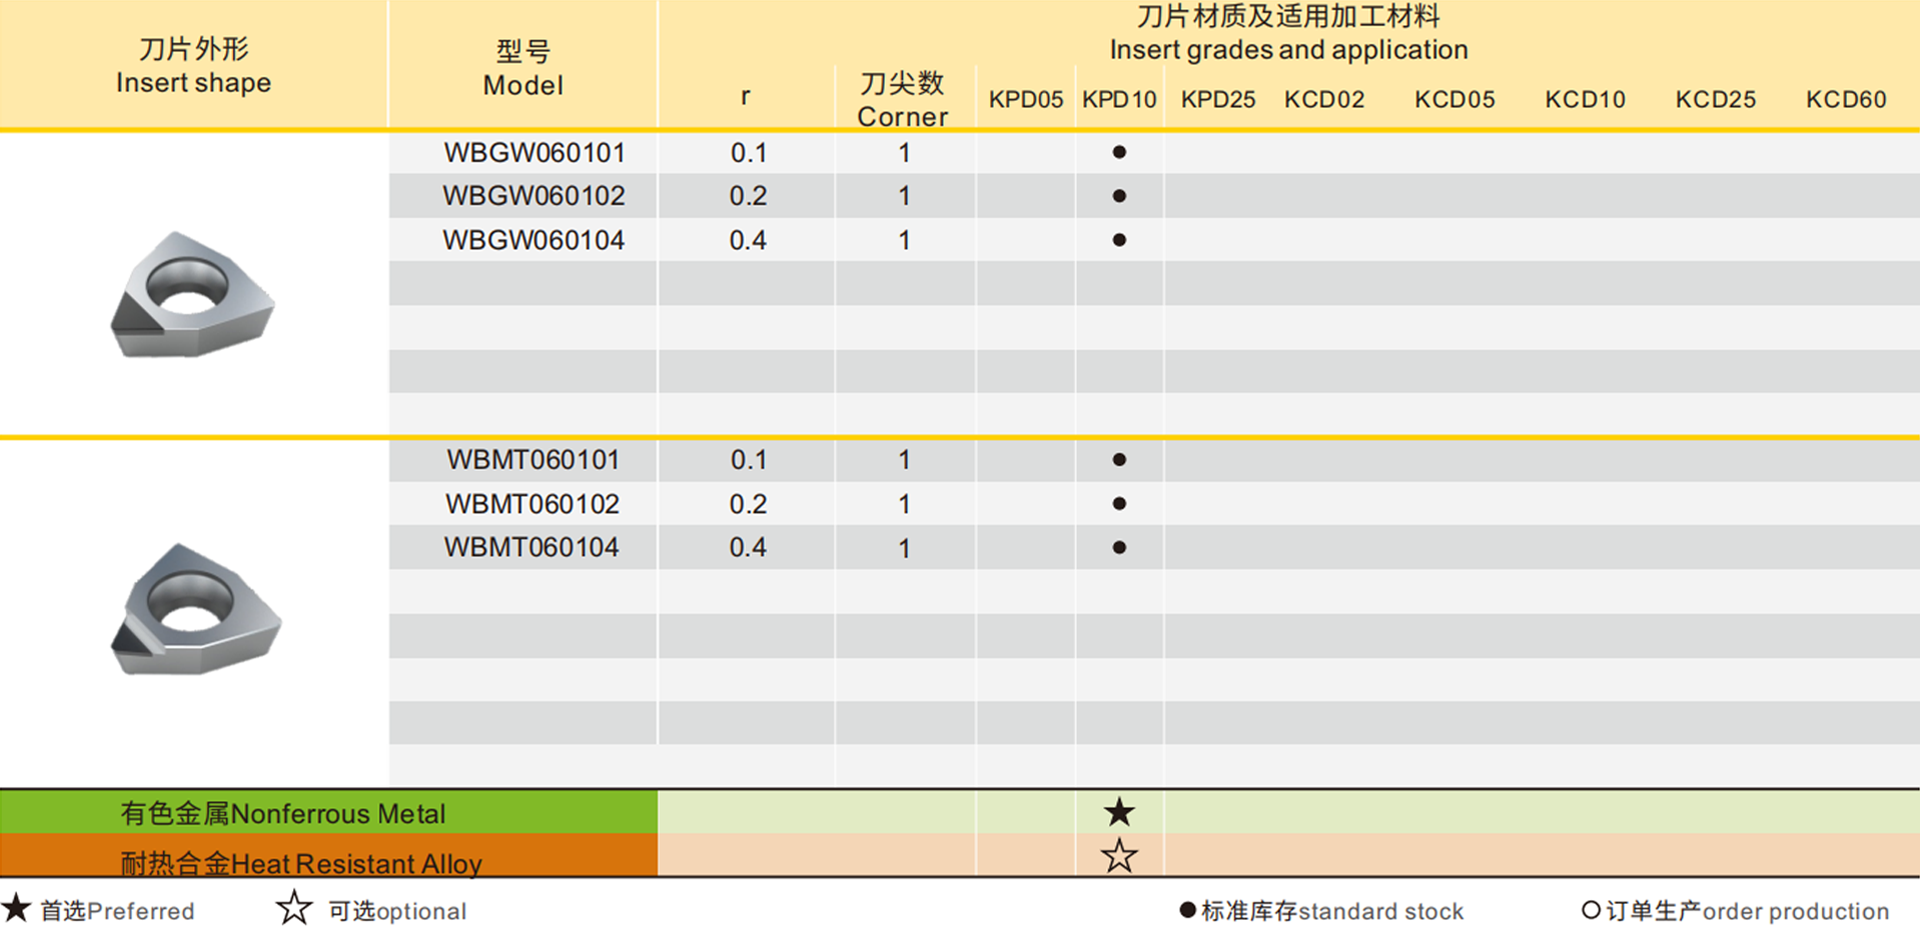The width and height of the screenshot is (1920, 946).
Task: Click the filled star in Nonferrous Metal row
Action: click(x=1119, y=812)
